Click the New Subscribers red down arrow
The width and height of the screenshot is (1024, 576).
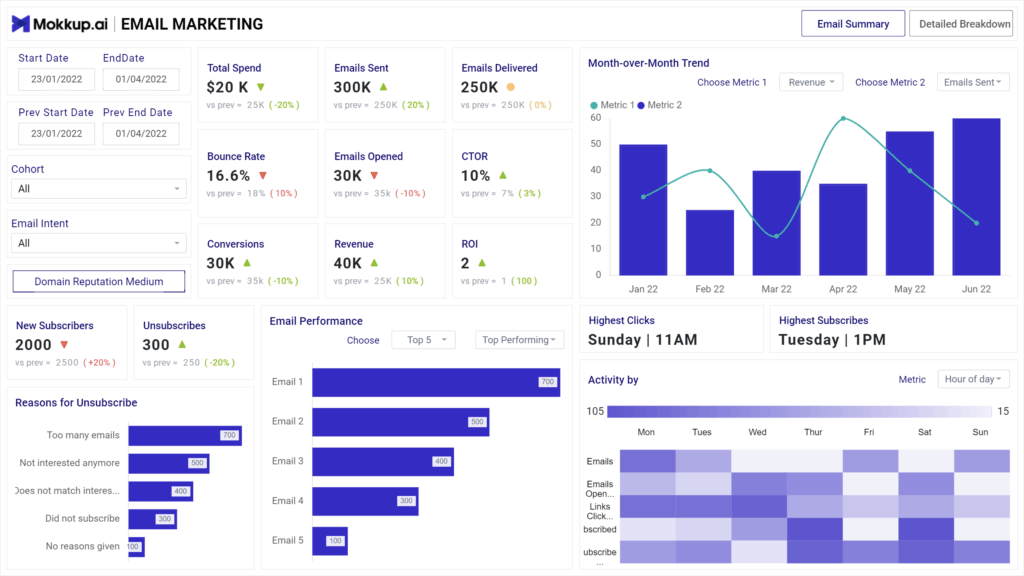click(64, 345)
